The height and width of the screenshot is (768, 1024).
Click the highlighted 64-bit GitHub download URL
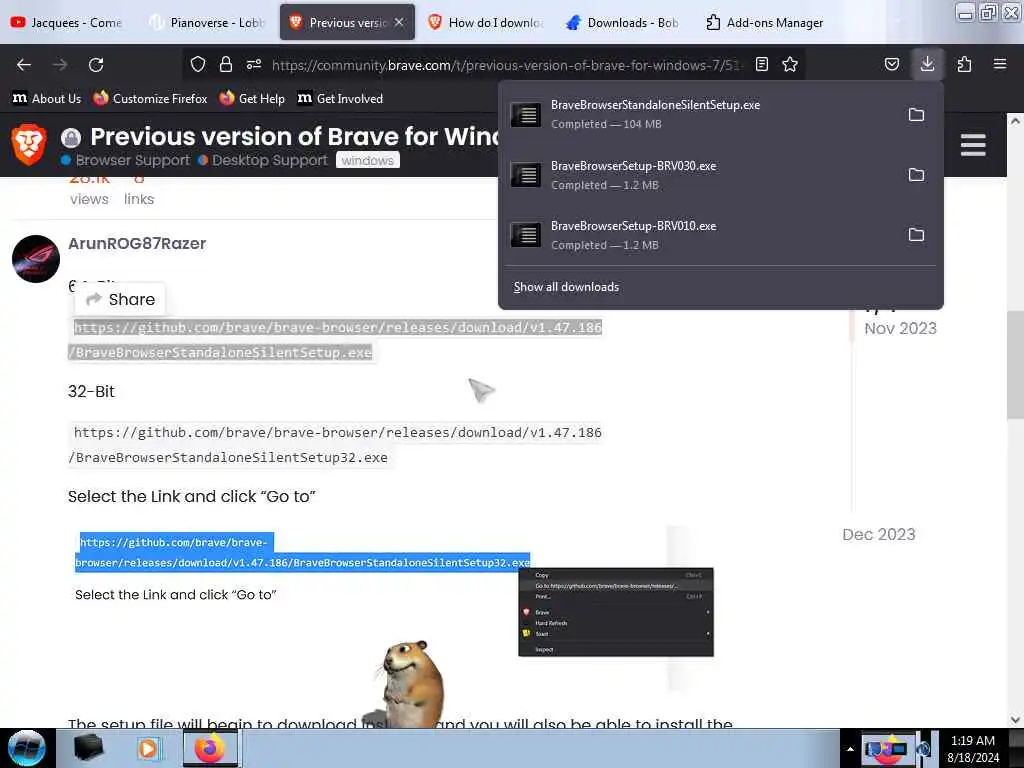pos(335,340)
